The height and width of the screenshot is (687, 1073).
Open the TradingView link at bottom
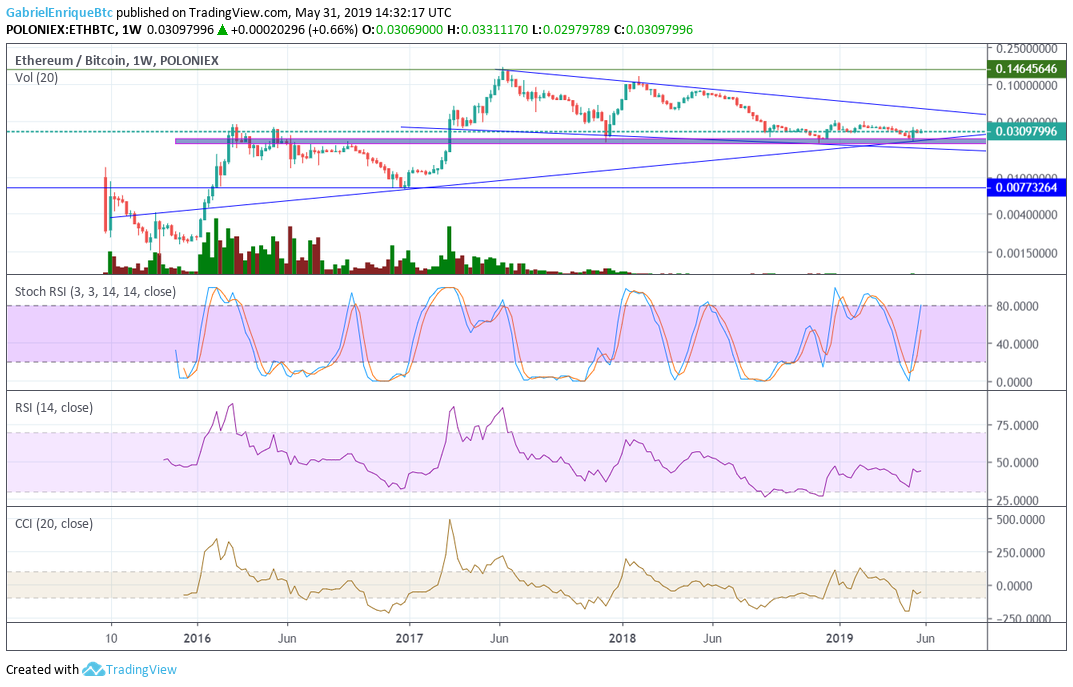pyautogui.click(x=141, y=669)
